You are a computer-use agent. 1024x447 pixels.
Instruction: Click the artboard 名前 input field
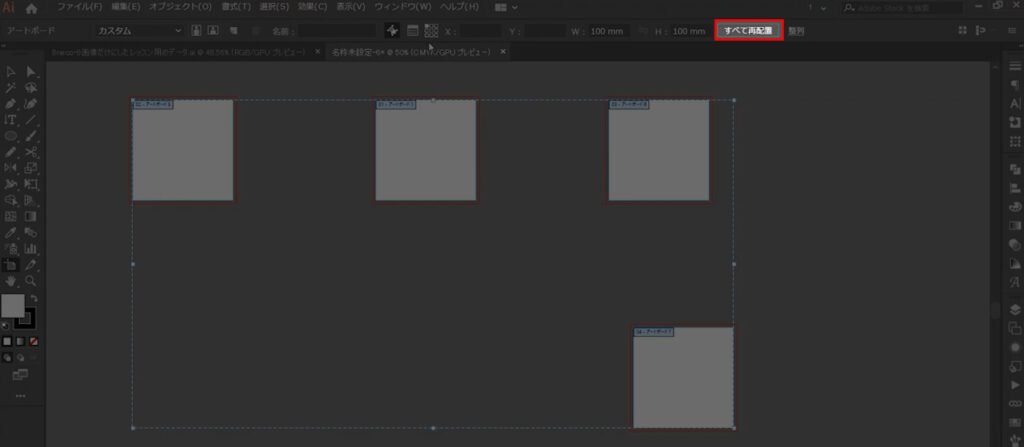click(x=335, y=31)
